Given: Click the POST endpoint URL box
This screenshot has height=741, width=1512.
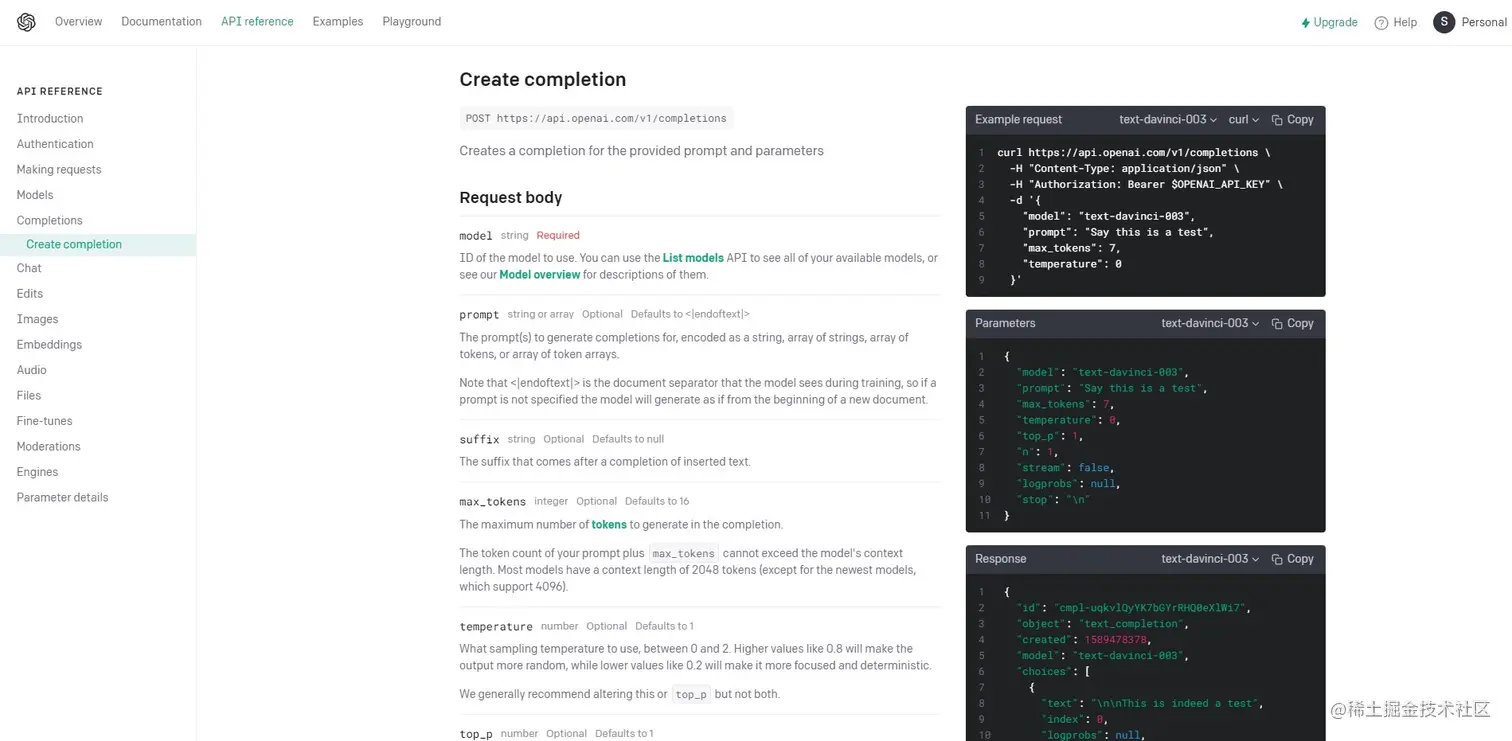Looking at the screenshot, I should pyautogui.click(x=596, y=119).
